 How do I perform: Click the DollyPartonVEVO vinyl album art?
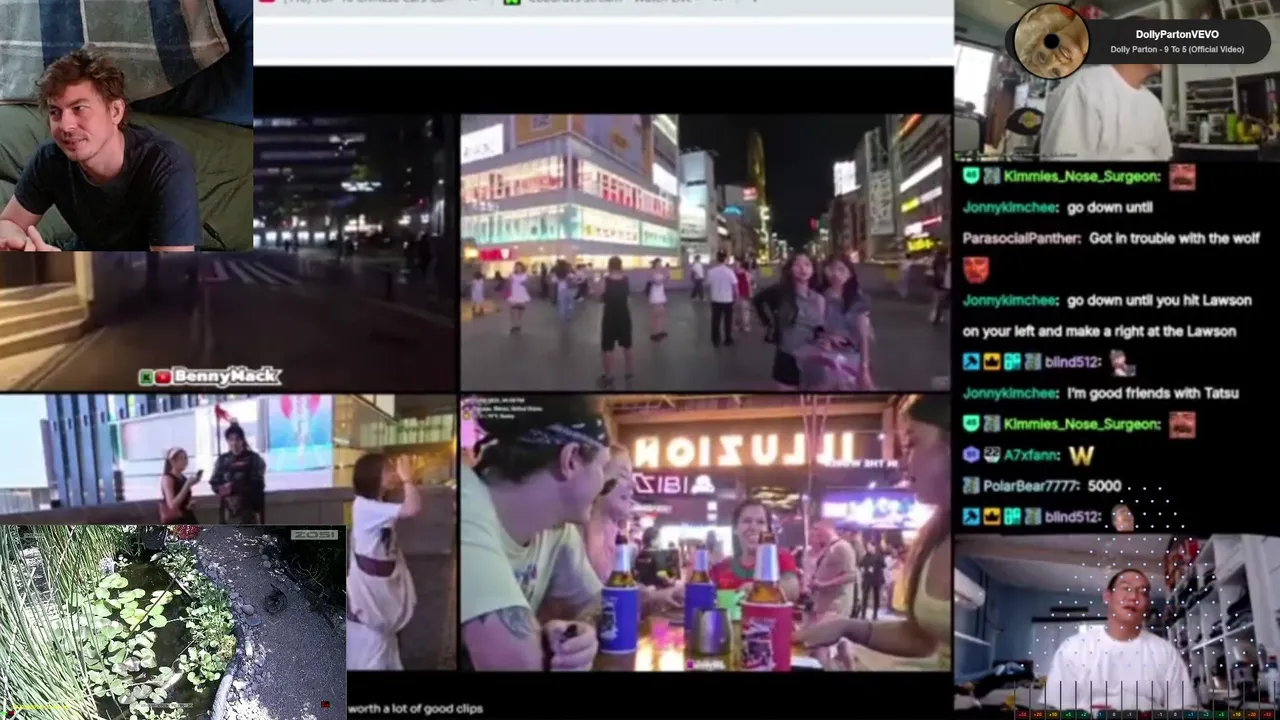[x=1051, y=41]
